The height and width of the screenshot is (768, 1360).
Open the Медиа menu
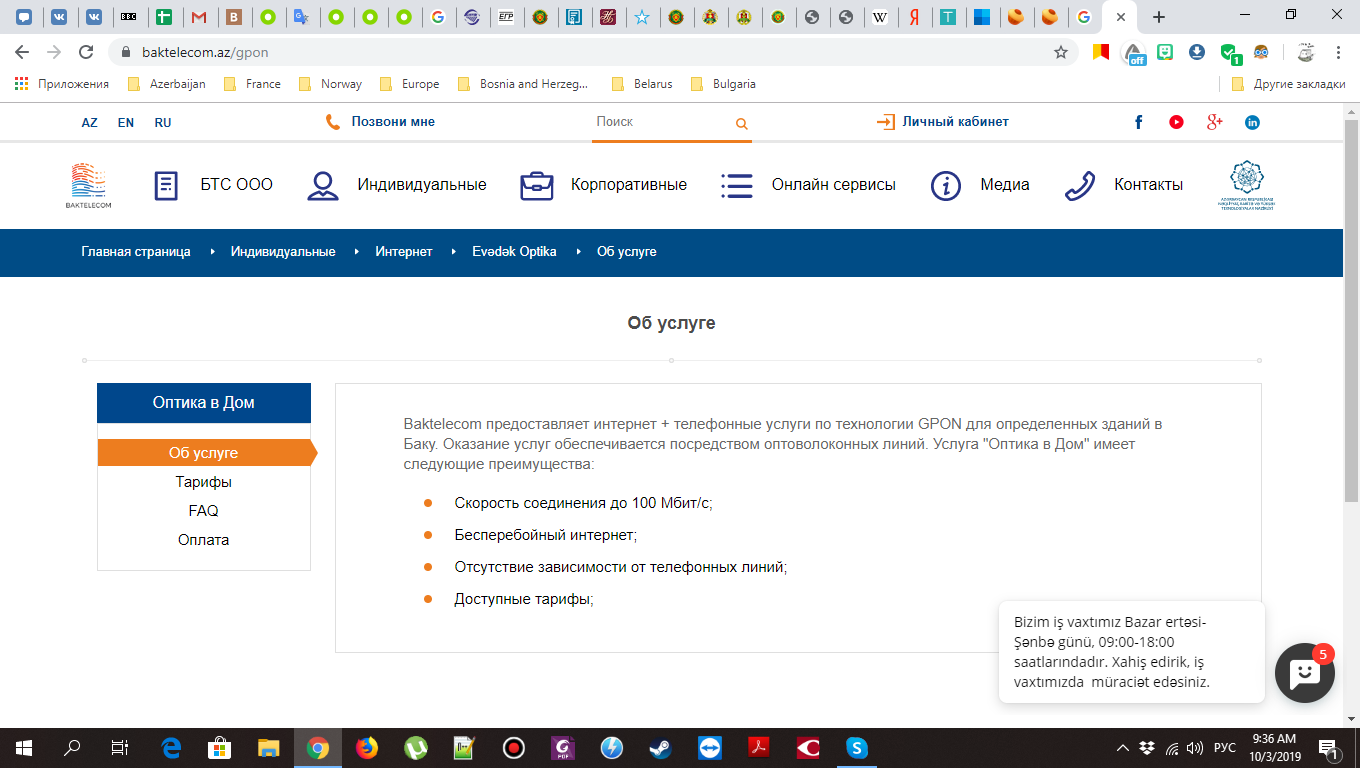point(979,185)
